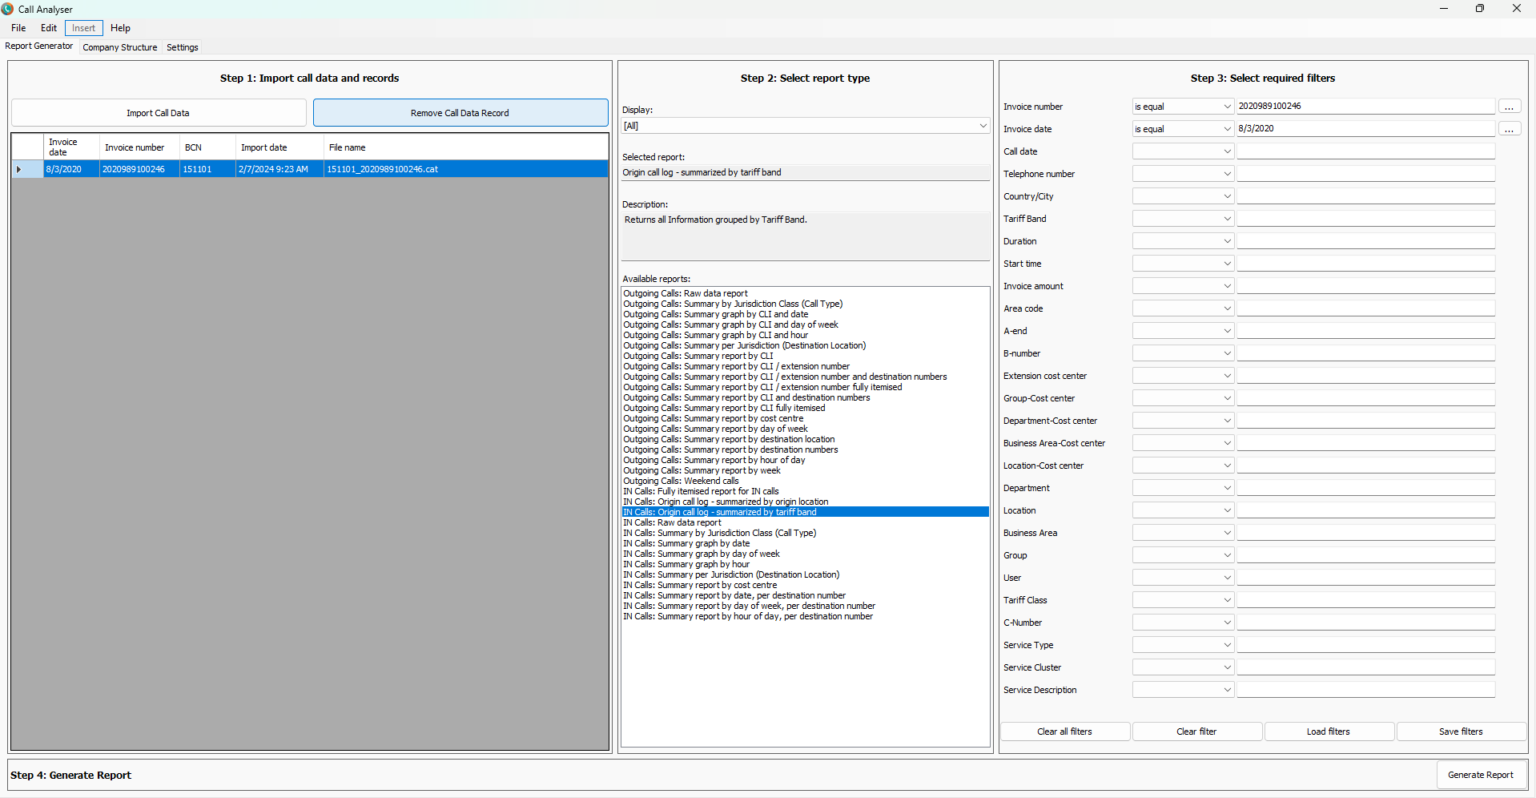
Task: Click the Save filters button
Action: [1460, 732]
